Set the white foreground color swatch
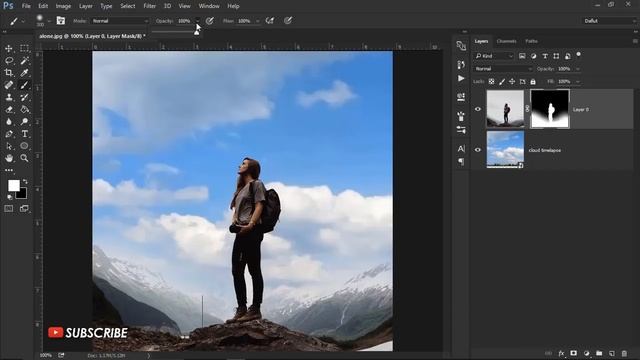640x360 pixels. click(13, 186)
